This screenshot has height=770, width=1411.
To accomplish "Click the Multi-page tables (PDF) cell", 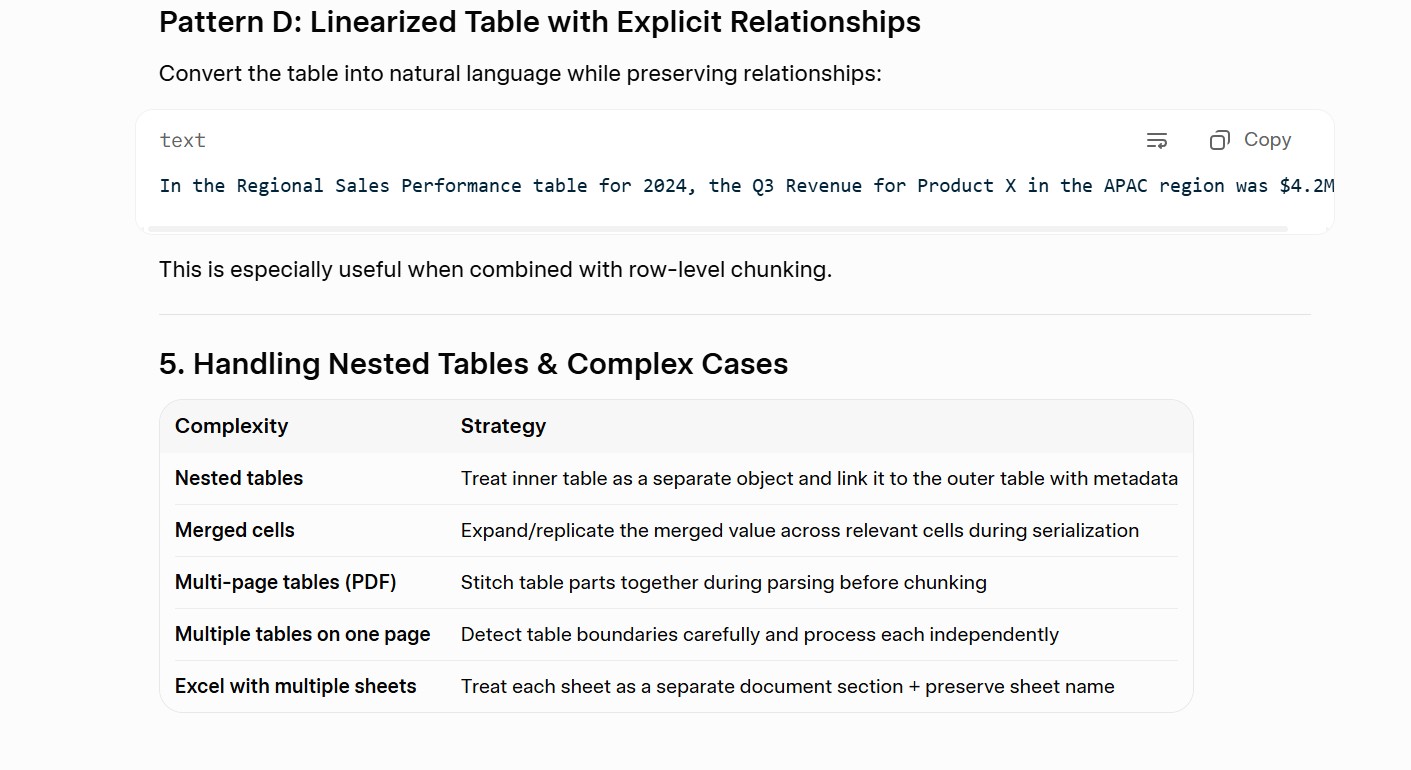I will [x=286, y=582].
